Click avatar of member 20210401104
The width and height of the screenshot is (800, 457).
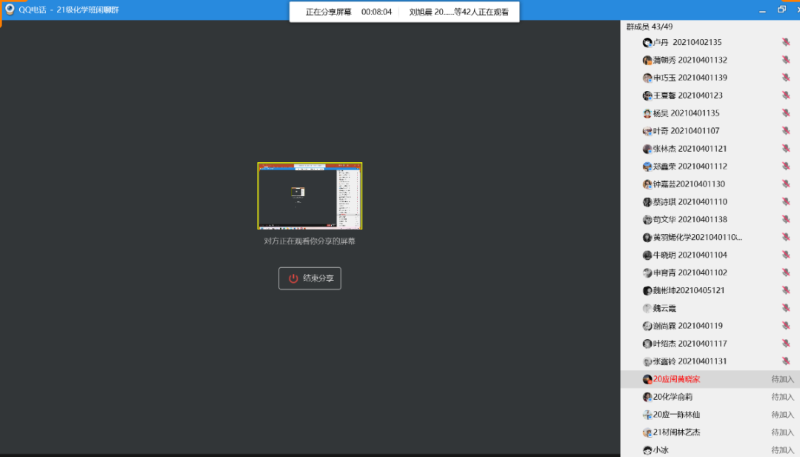click(x=647, y=256)
